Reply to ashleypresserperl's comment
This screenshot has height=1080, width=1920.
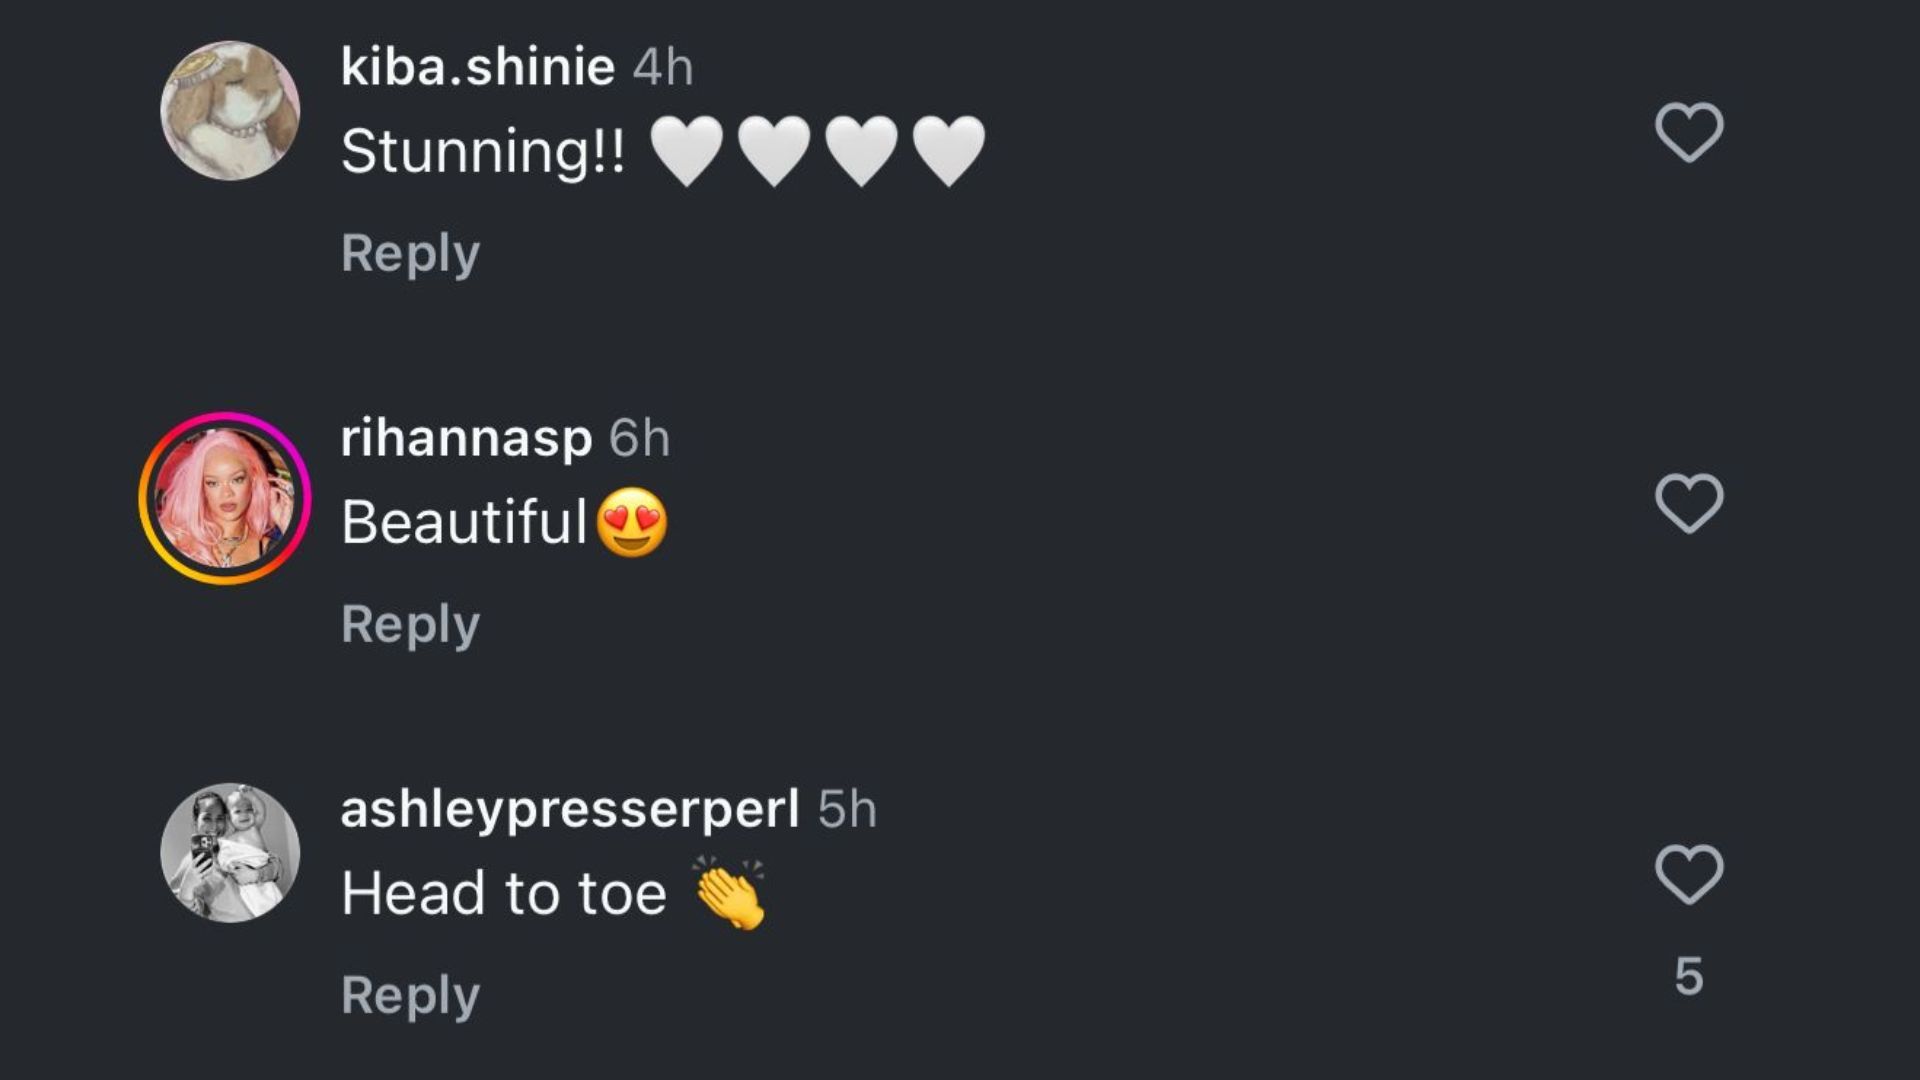pyautogui.click(x=410, y=996)
